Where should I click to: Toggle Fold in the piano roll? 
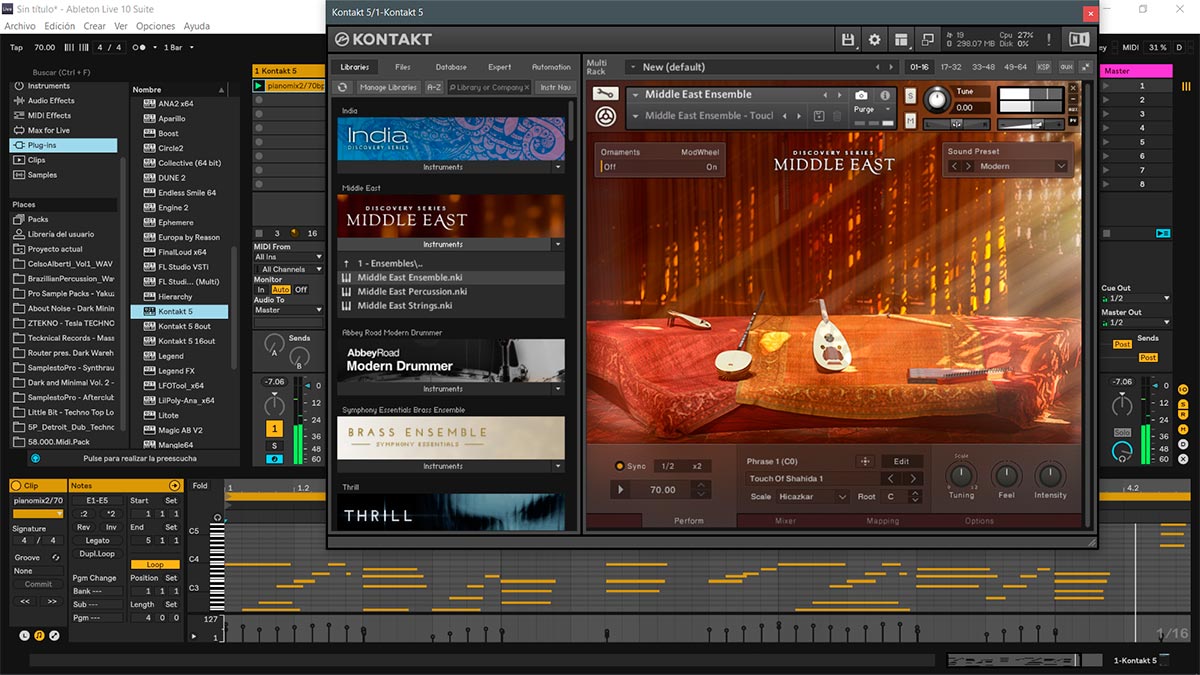pyautogui.click(x=200, y=486)
